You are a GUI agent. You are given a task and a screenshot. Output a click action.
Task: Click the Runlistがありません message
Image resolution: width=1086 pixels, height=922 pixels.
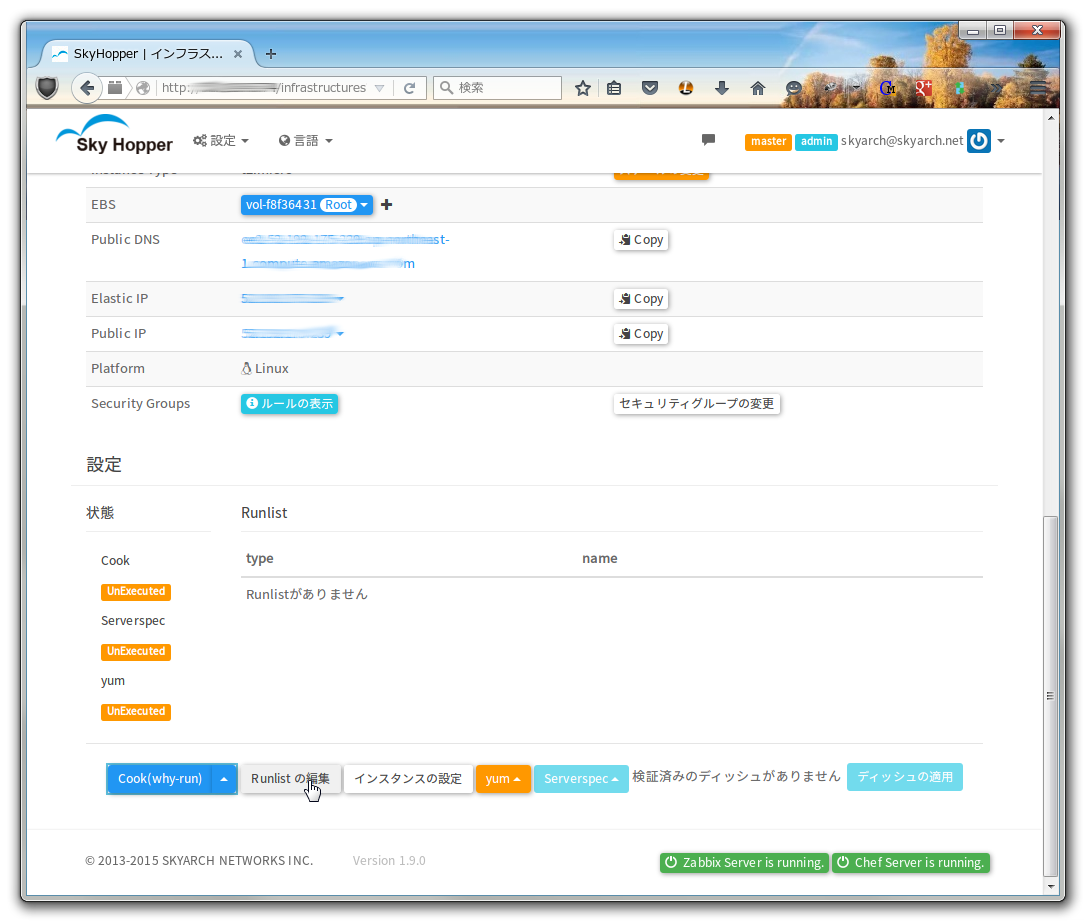pyautogui.click(x=307, y=594)
